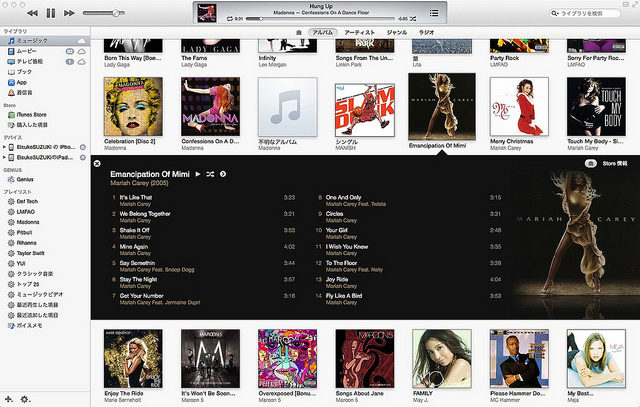Image resolution: width=640 pixels, height=407 pixels.
Task: Open Store 情報 in album panel
Action: 615,163
